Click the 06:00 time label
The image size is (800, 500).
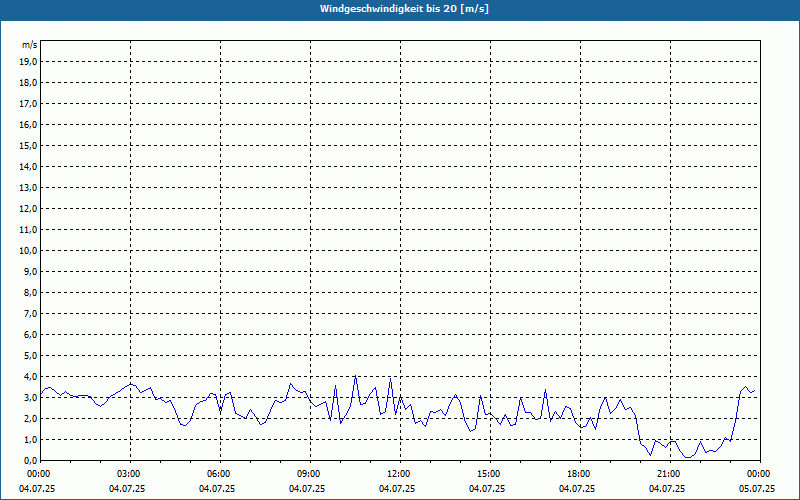pos(217,474)
